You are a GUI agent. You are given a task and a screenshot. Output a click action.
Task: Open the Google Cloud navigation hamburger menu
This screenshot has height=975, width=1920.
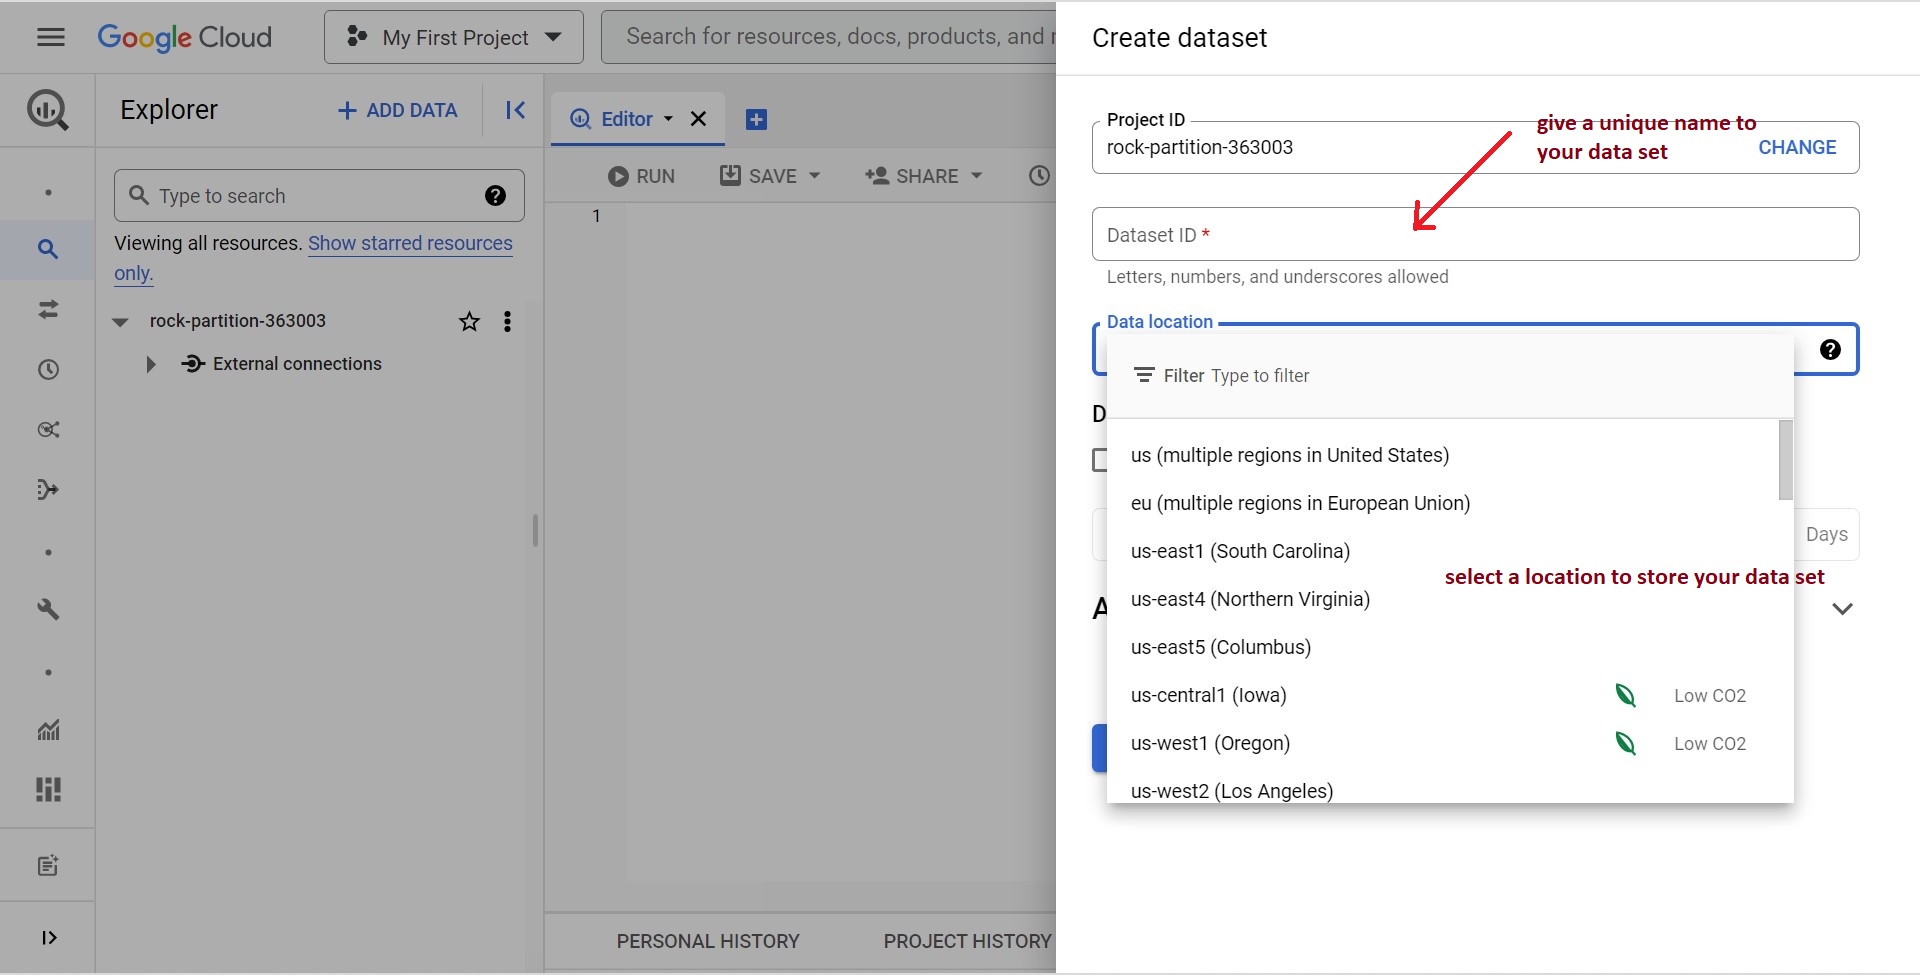pyautogui.click(x=49, y=37)
